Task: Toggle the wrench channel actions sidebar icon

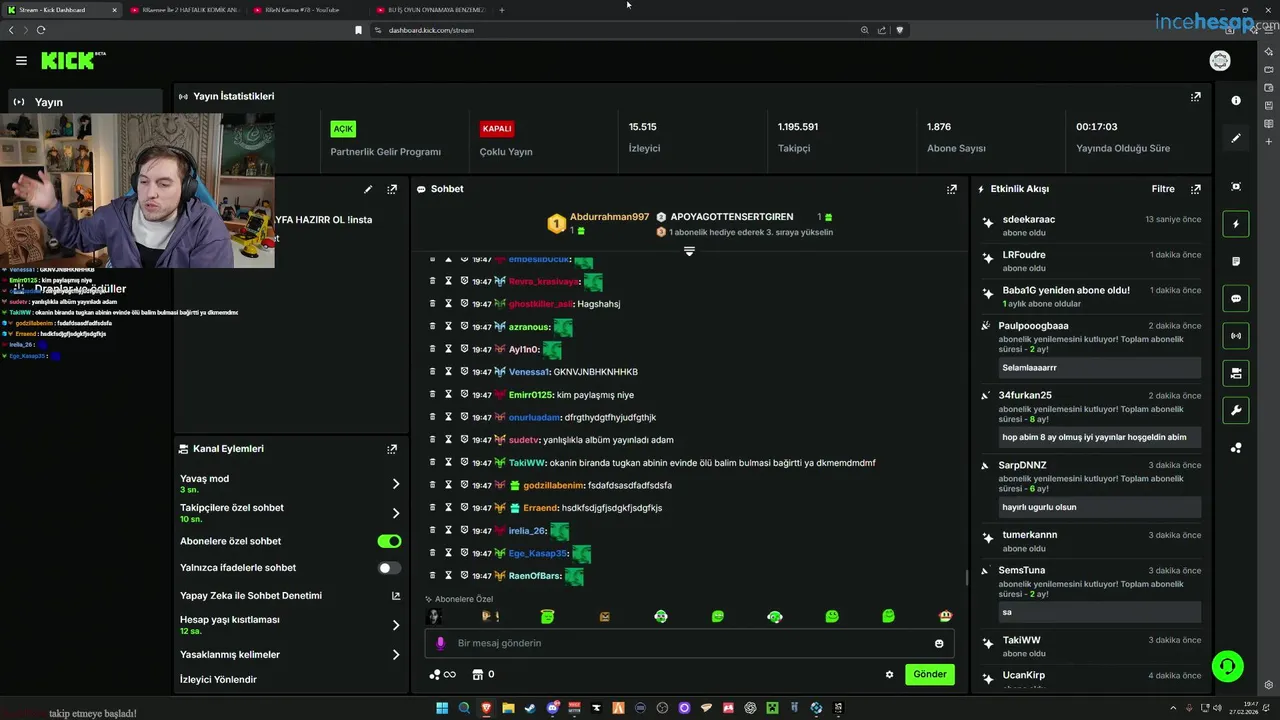Action: (x=1236, y=410)
